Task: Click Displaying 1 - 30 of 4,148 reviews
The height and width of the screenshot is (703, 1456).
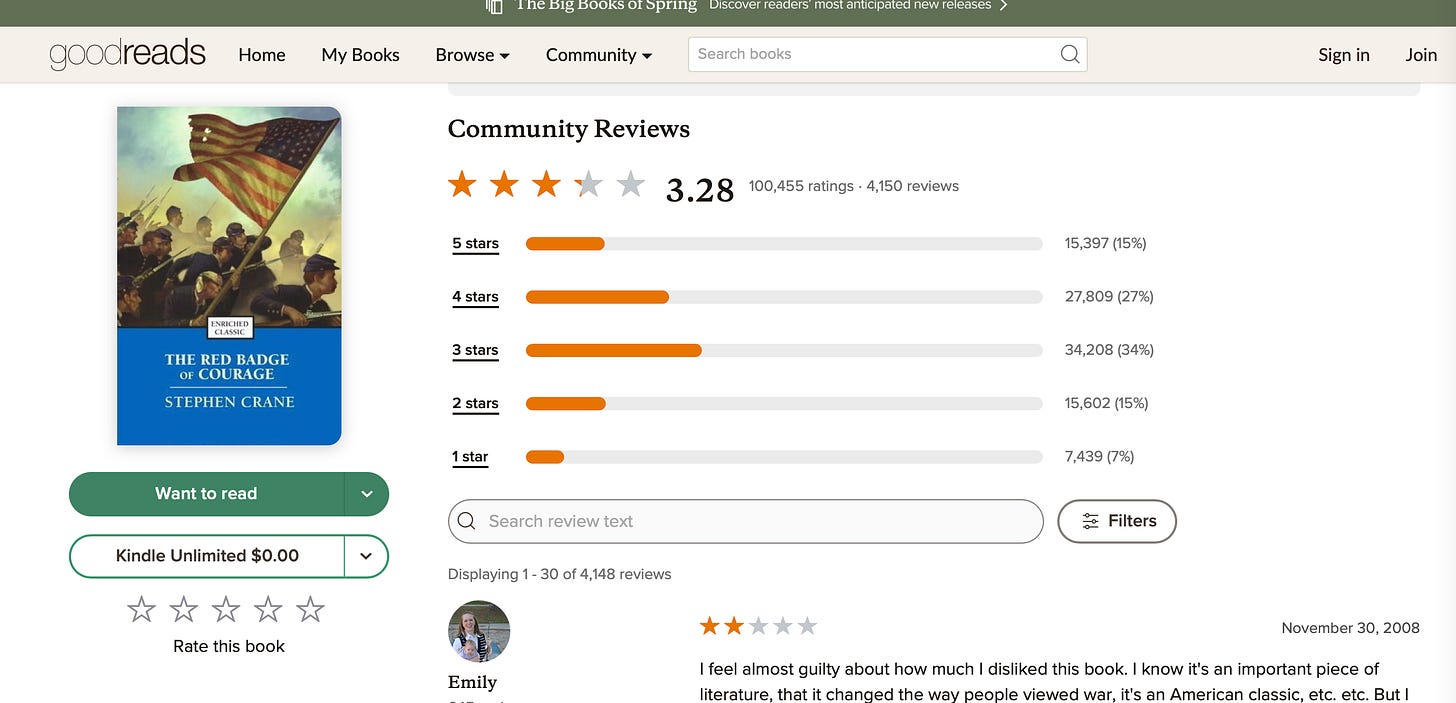Action: pos(559,575)
